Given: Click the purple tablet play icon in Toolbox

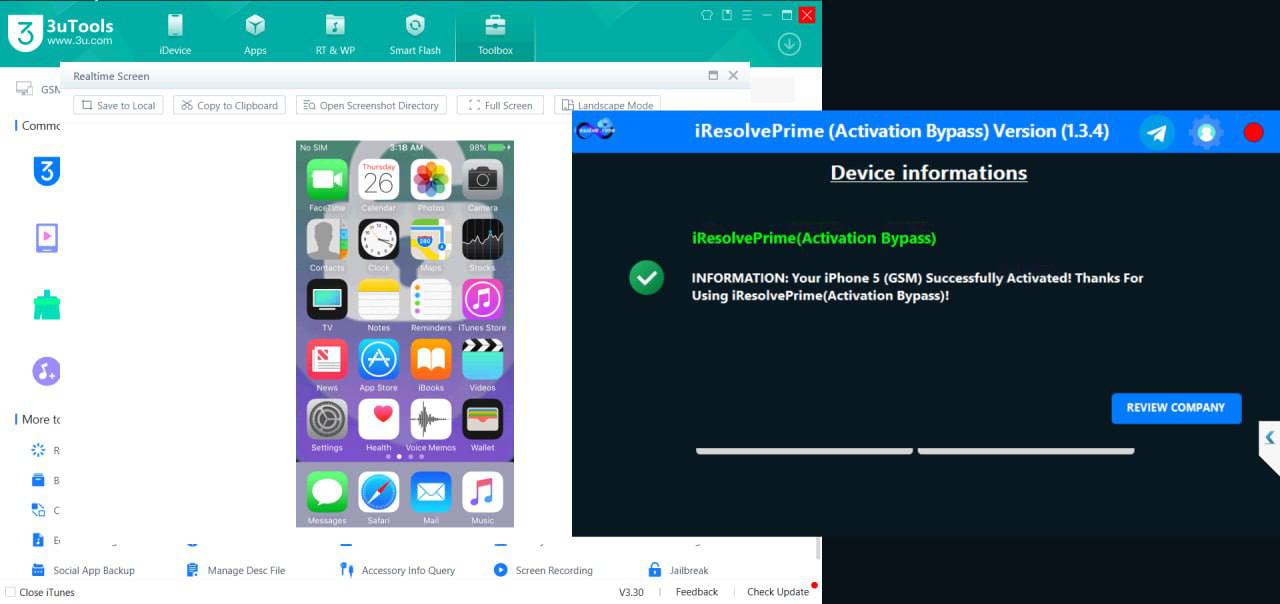Looking at the screenshot, I should [46, 238].
